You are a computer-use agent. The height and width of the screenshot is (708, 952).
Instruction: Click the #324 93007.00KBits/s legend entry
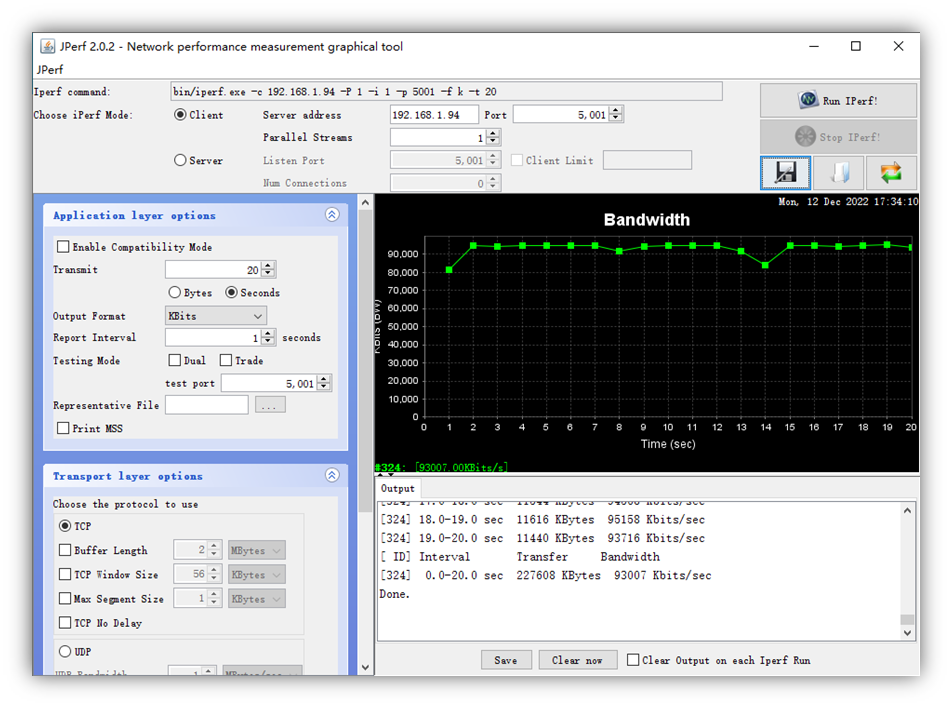tap(441, 467)
